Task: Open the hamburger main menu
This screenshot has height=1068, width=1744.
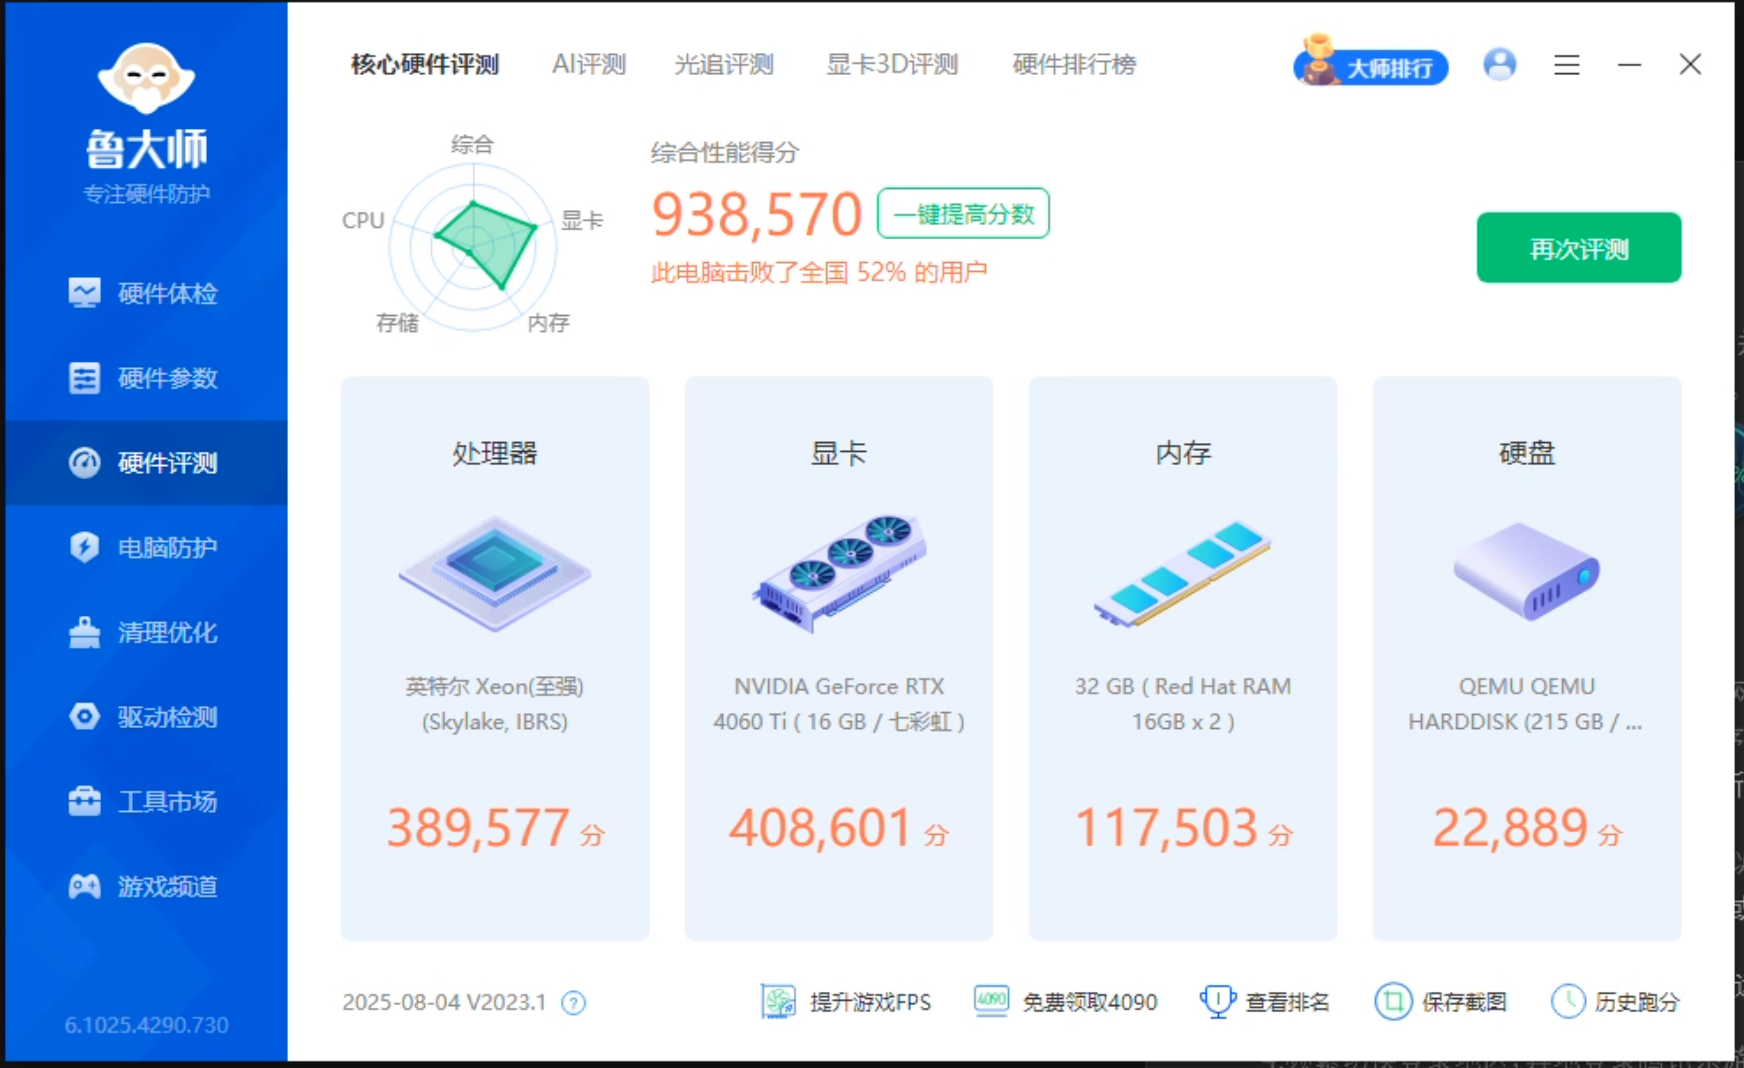Action: click(1567, 65)
